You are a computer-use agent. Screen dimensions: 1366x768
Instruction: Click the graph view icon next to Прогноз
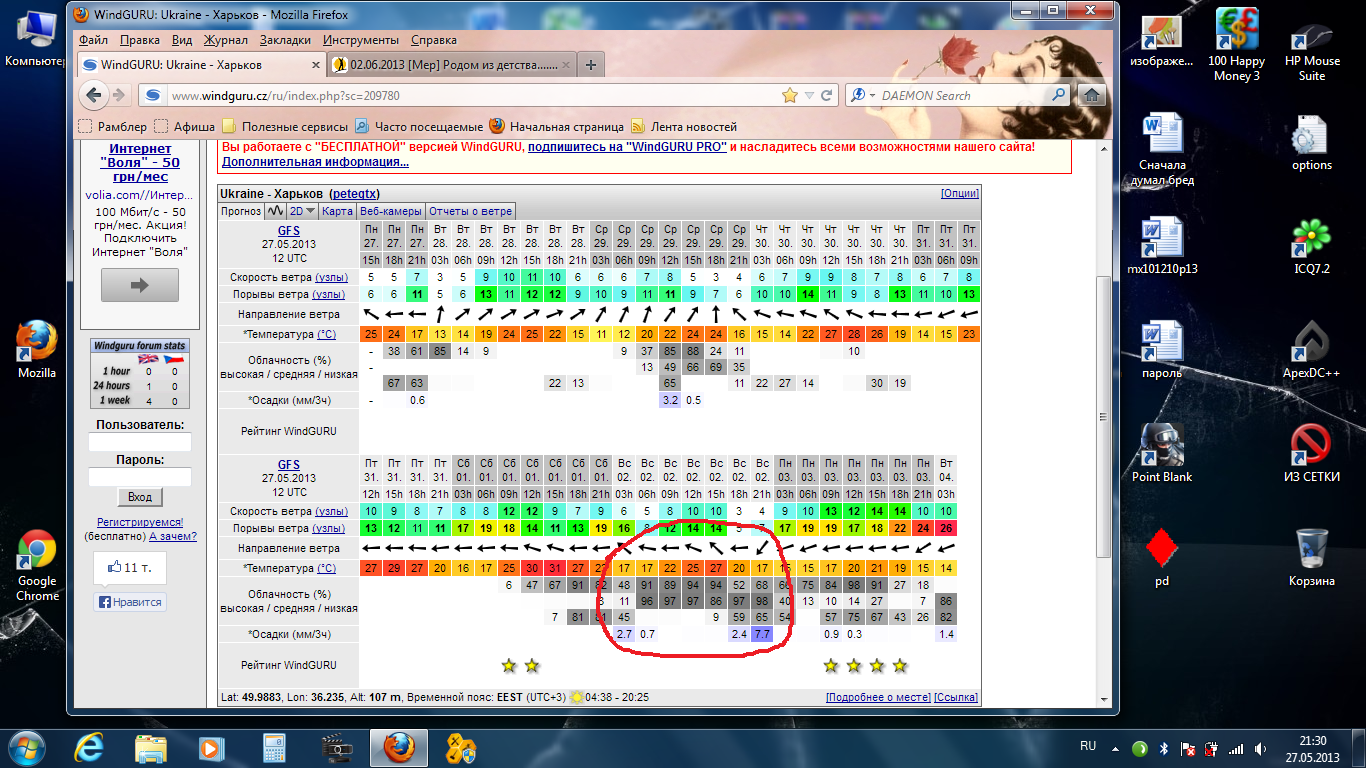click(275, 211)
